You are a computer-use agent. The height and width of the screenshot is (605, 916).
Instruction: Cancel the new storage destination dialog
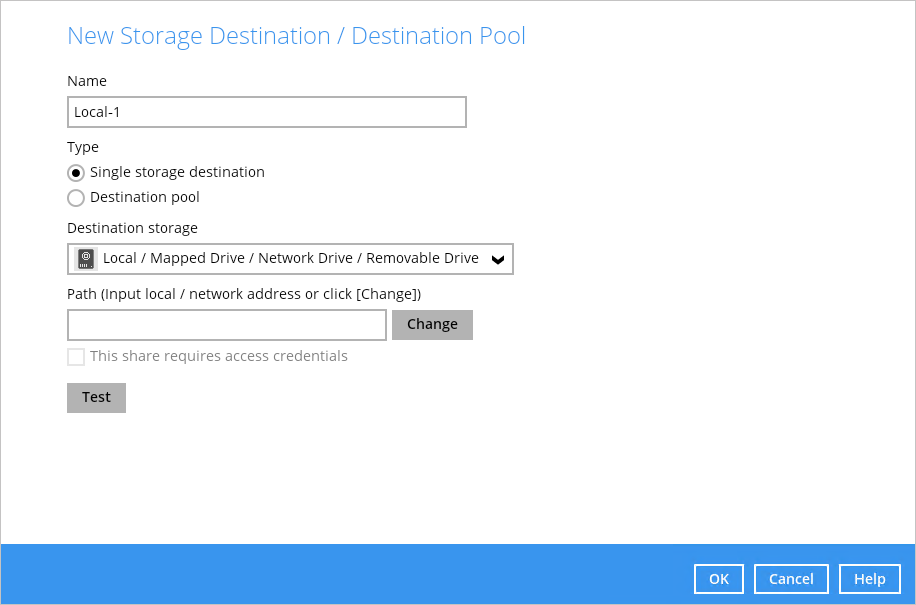point(791,579)
